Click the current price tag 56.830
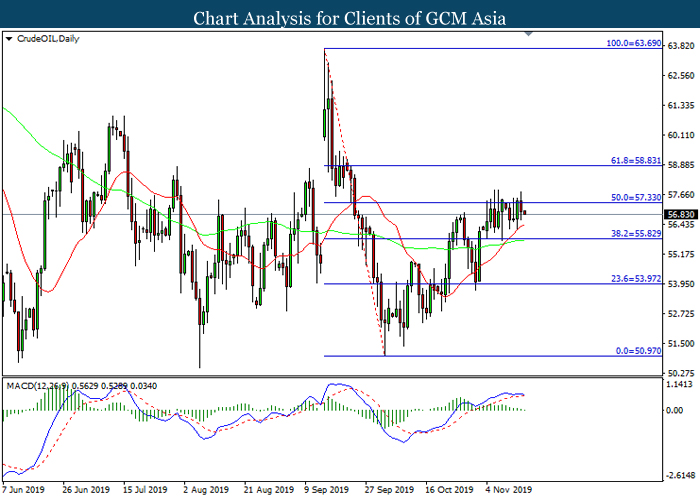Viewport: 700px width, 500px height. coord(681,214)
